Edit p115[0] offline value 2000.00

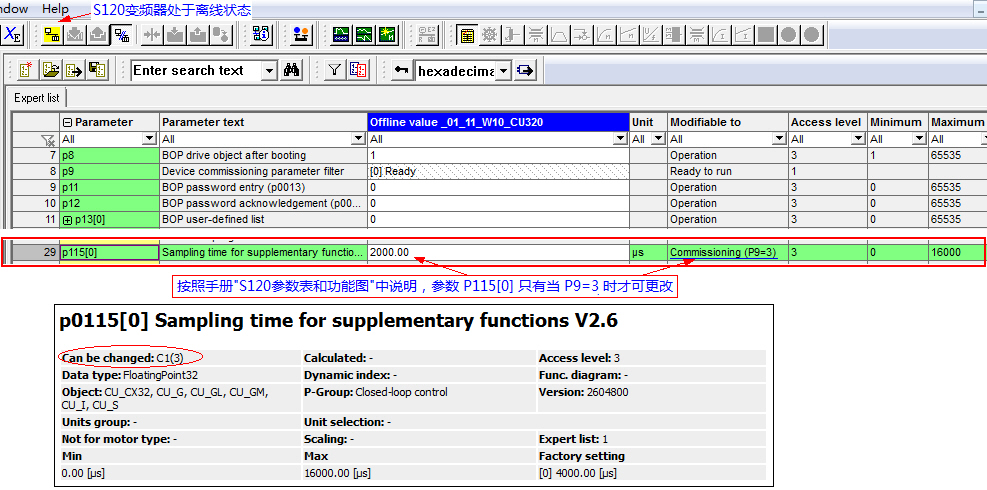[499, 253]
